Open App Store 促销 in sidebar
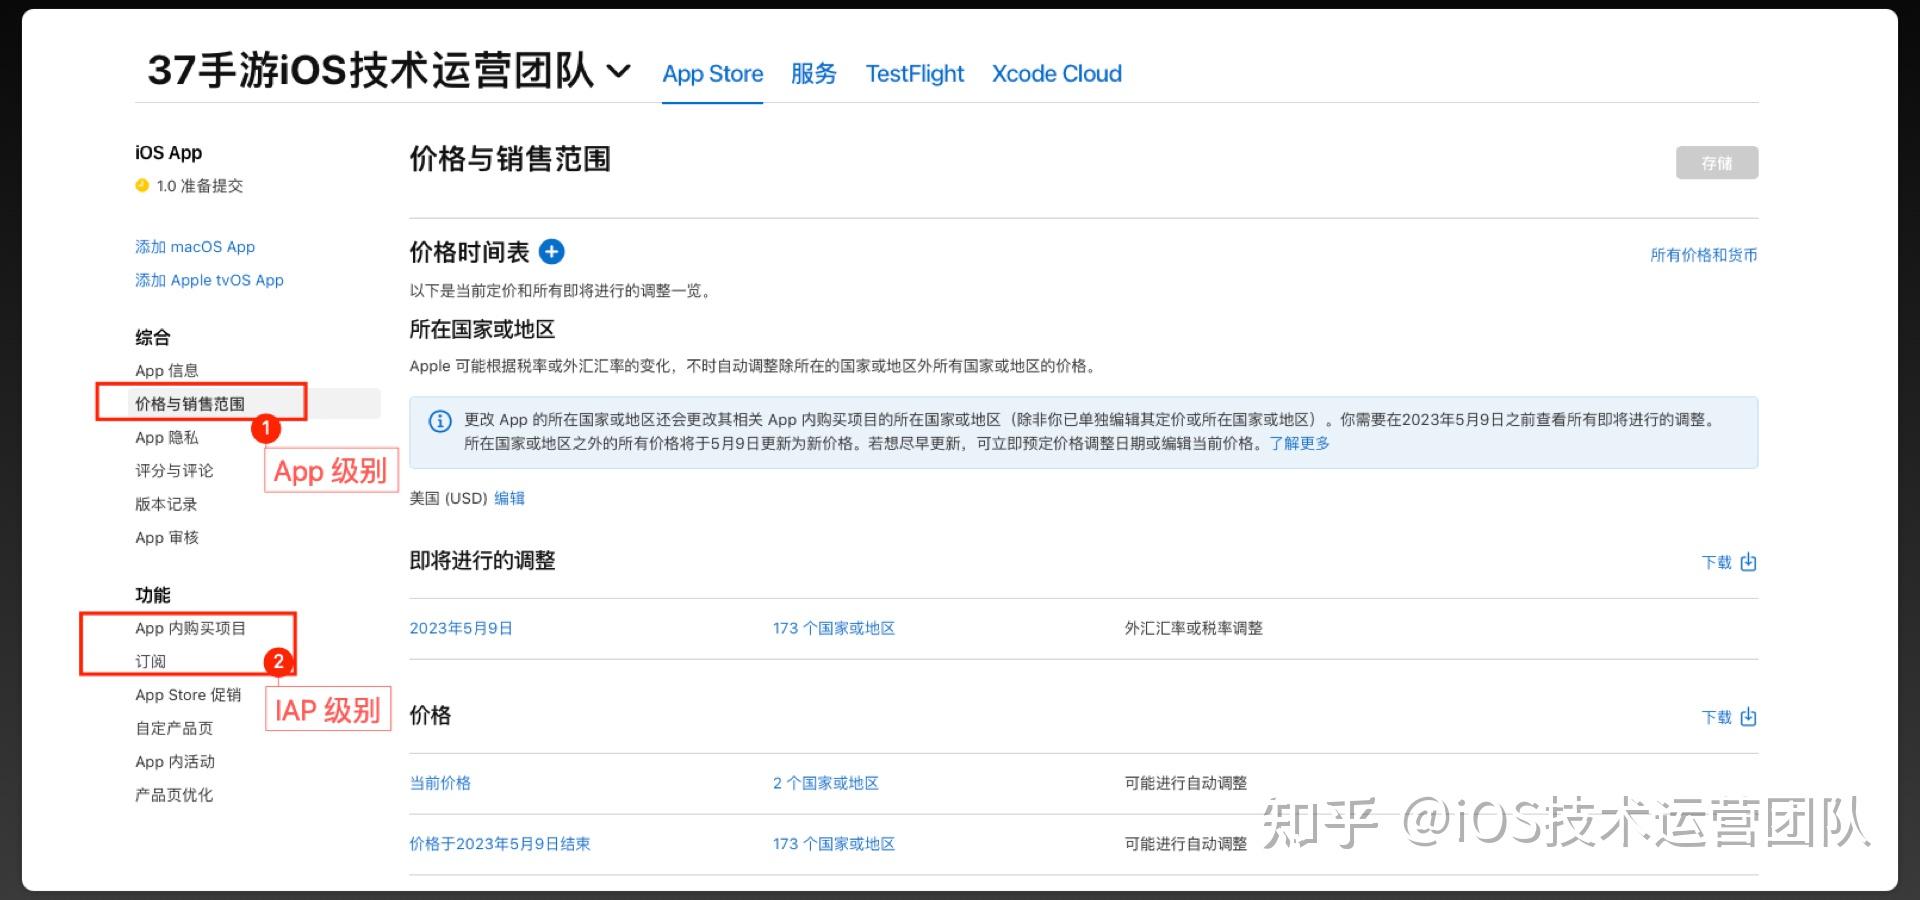The width and height of the screenshot is (1920, 900). (188, 695)
